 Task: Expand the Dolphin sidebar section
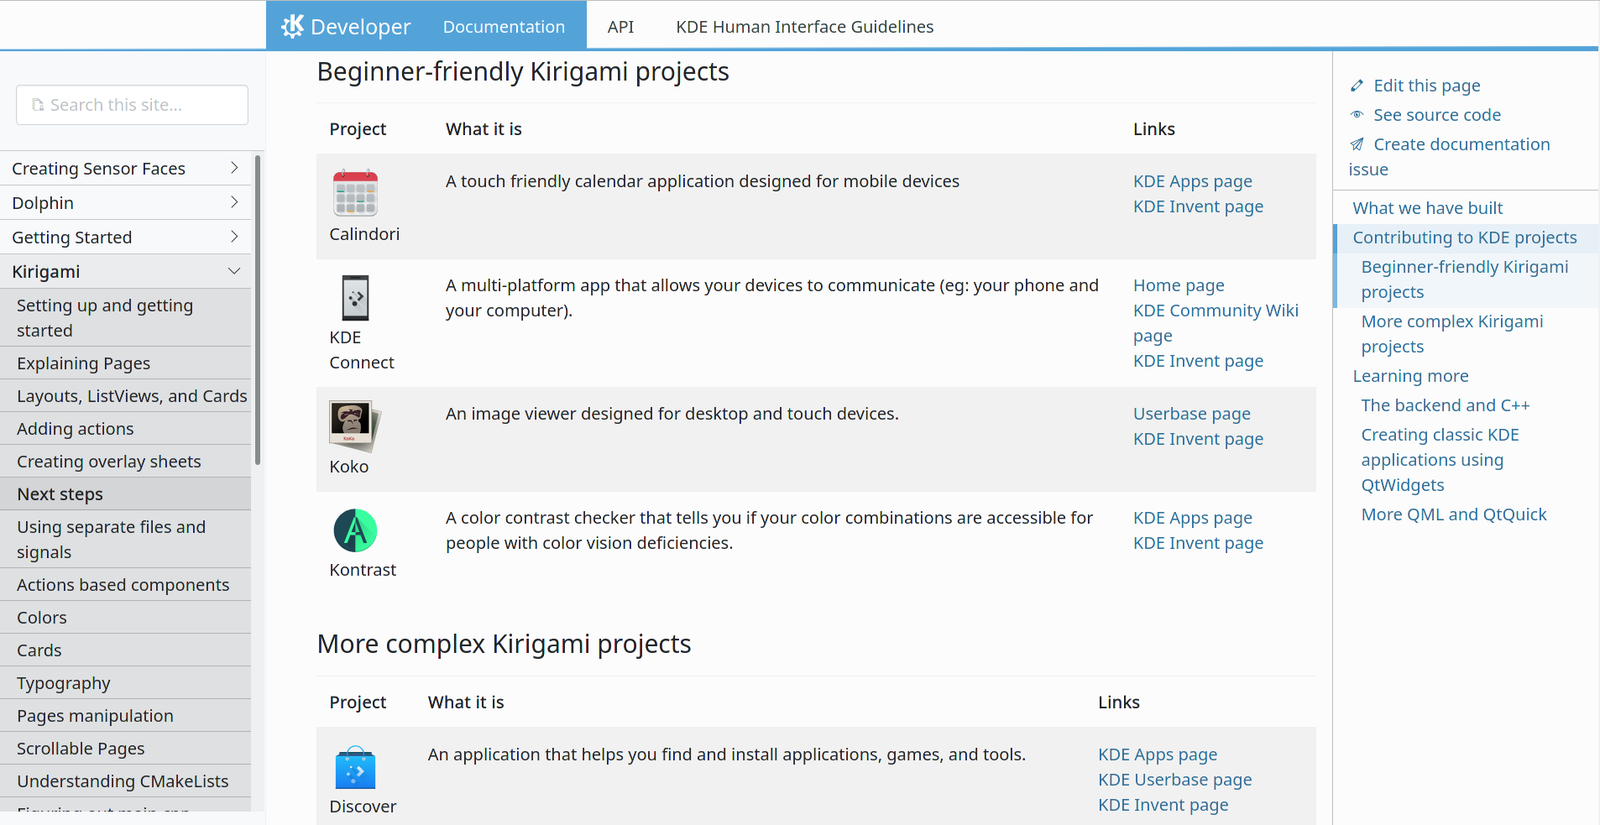point(234,203)
